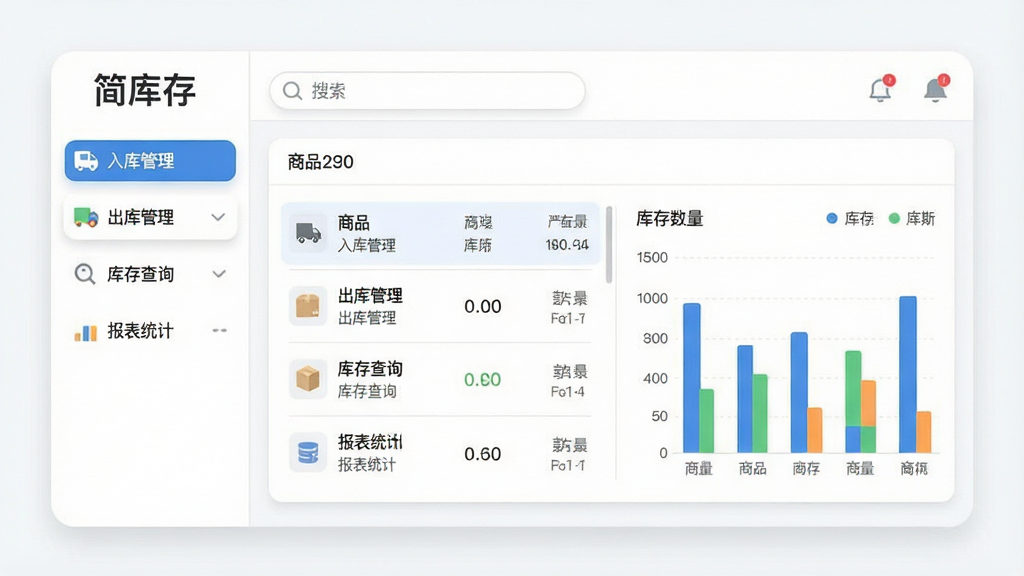This screenshot has height=576, width=1024.
Task: Click the 简库存 app title
Action: [144, 90]
